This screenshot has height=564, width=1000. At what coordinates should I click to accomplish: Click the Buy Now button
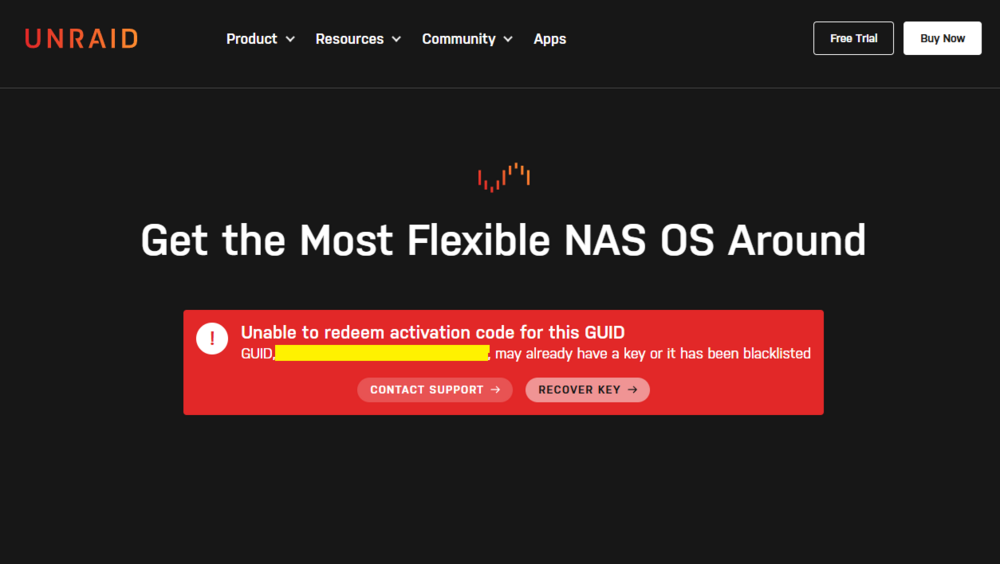(942, 38)
